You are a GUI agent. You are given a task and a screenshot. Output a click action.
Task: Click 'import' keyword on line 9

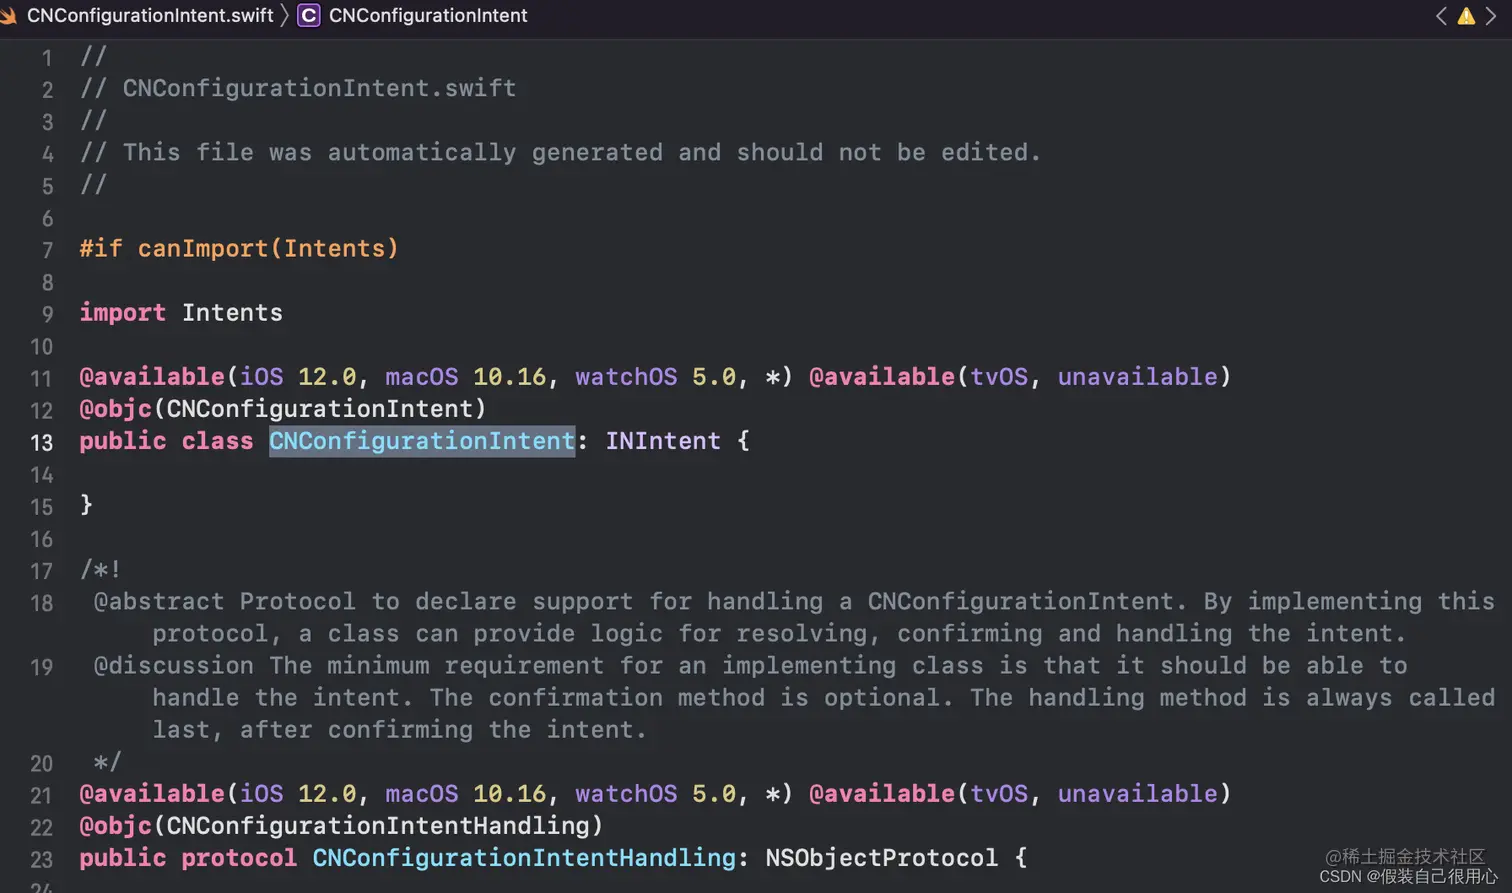coord(122,312)
